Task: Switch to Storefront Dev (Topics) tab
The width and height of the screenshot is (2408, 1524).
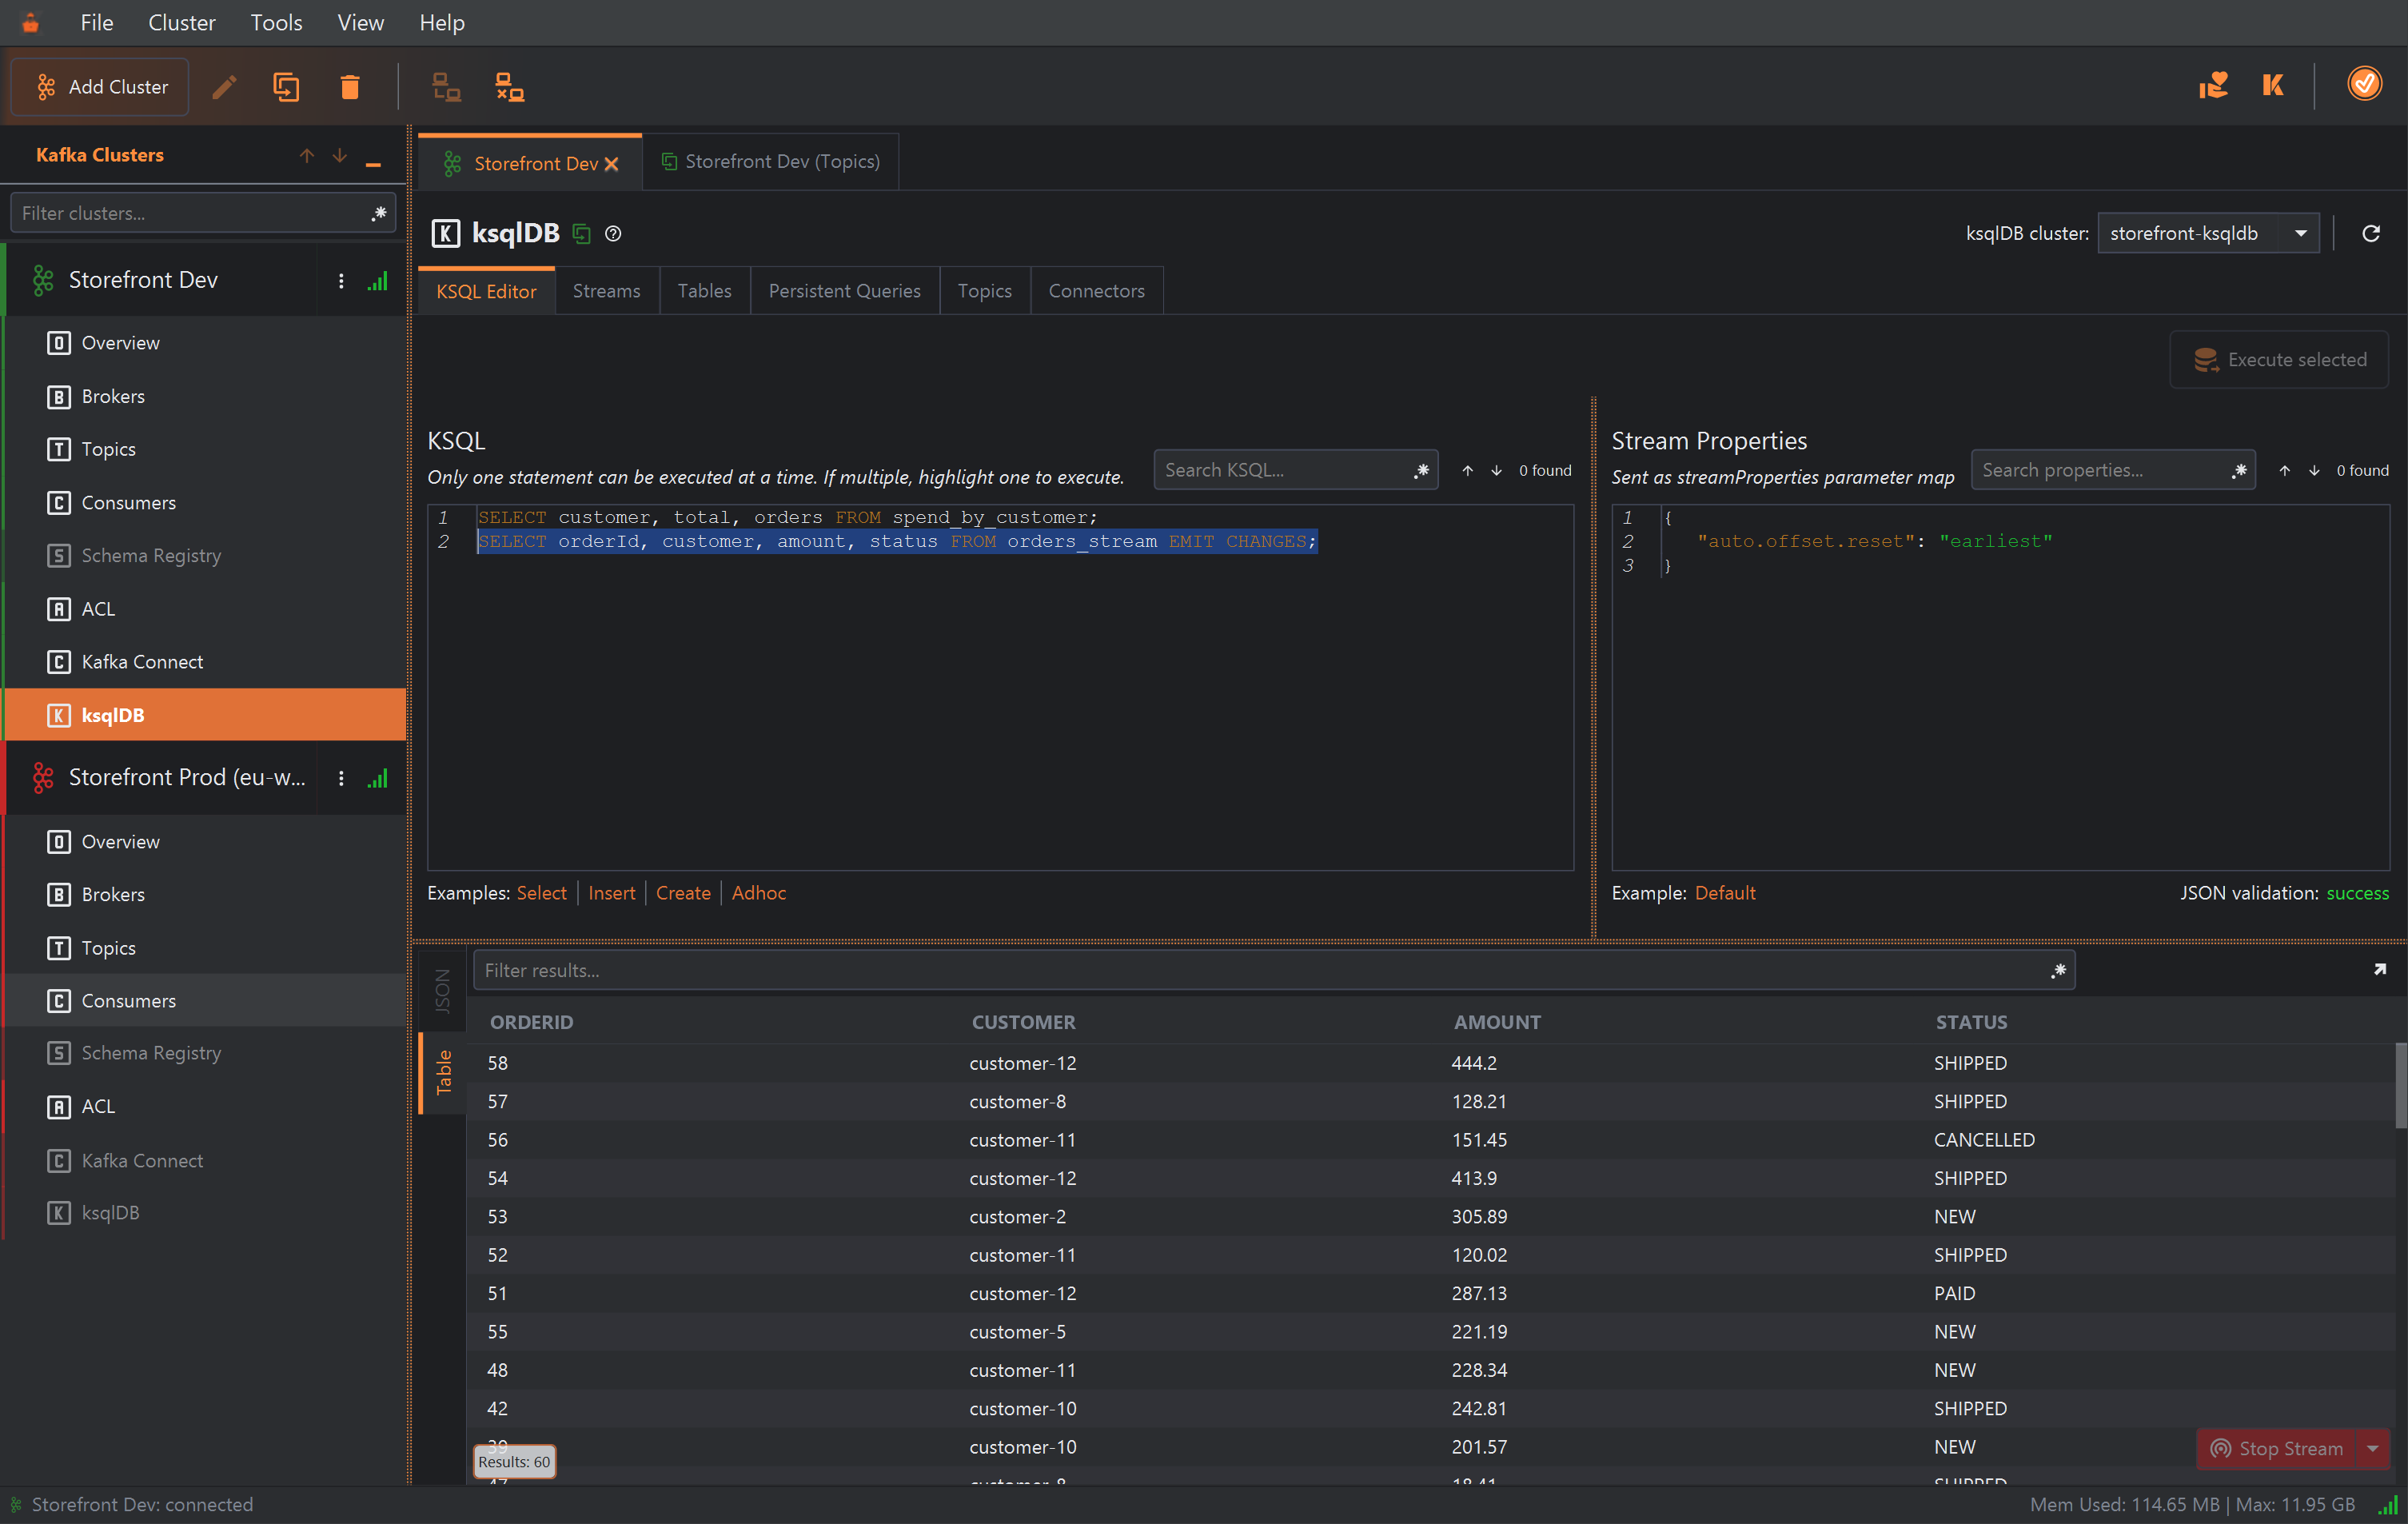Action: (x=770, y=162)
